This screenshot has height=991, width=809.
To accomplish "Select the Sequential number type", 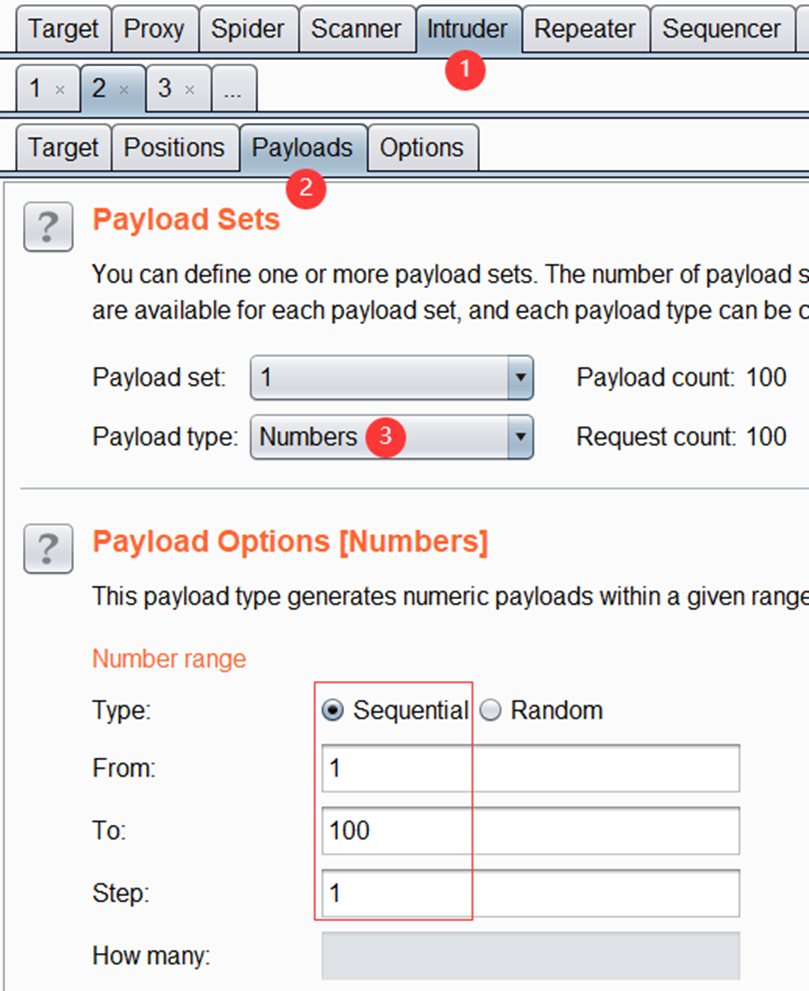I will click(332, 710).
